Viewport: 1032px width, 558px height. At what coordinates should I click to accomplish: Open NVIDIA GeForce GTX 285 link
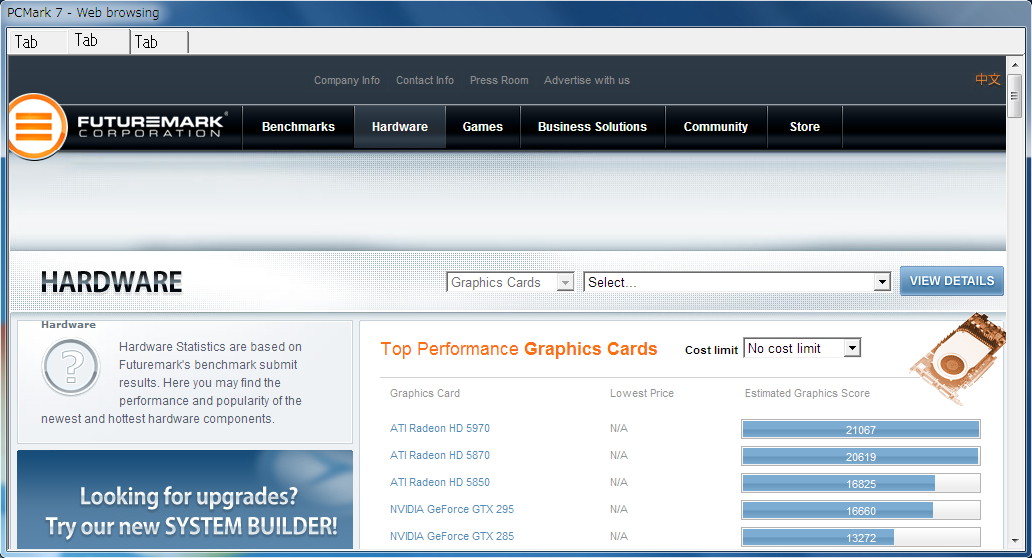(452, 536)
